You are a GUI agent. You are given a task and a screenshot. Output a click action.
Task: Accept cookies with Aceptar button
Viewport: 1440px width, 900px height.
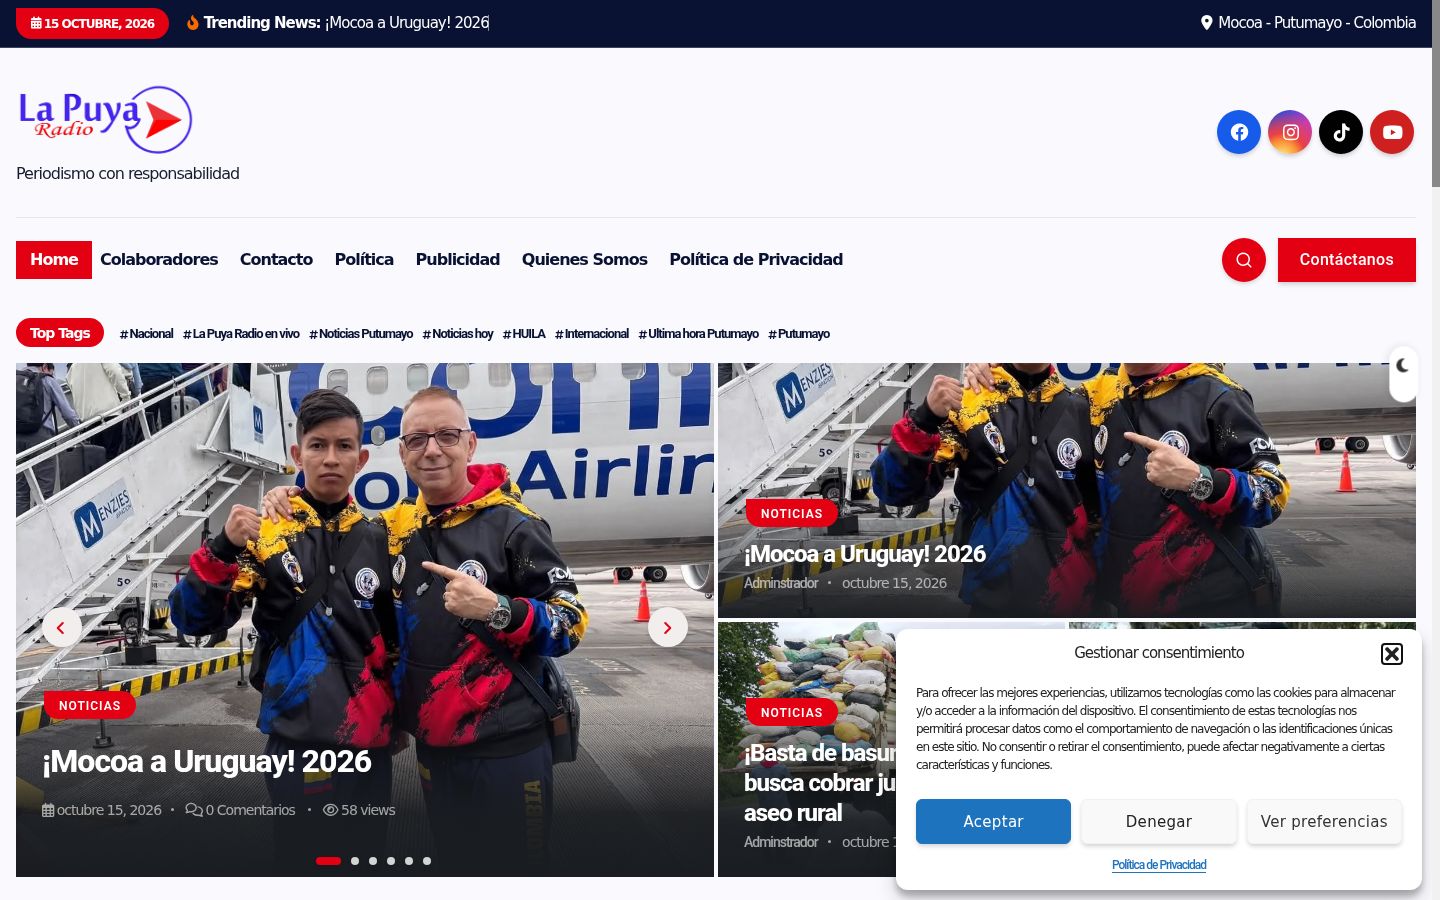pos(993,822)
